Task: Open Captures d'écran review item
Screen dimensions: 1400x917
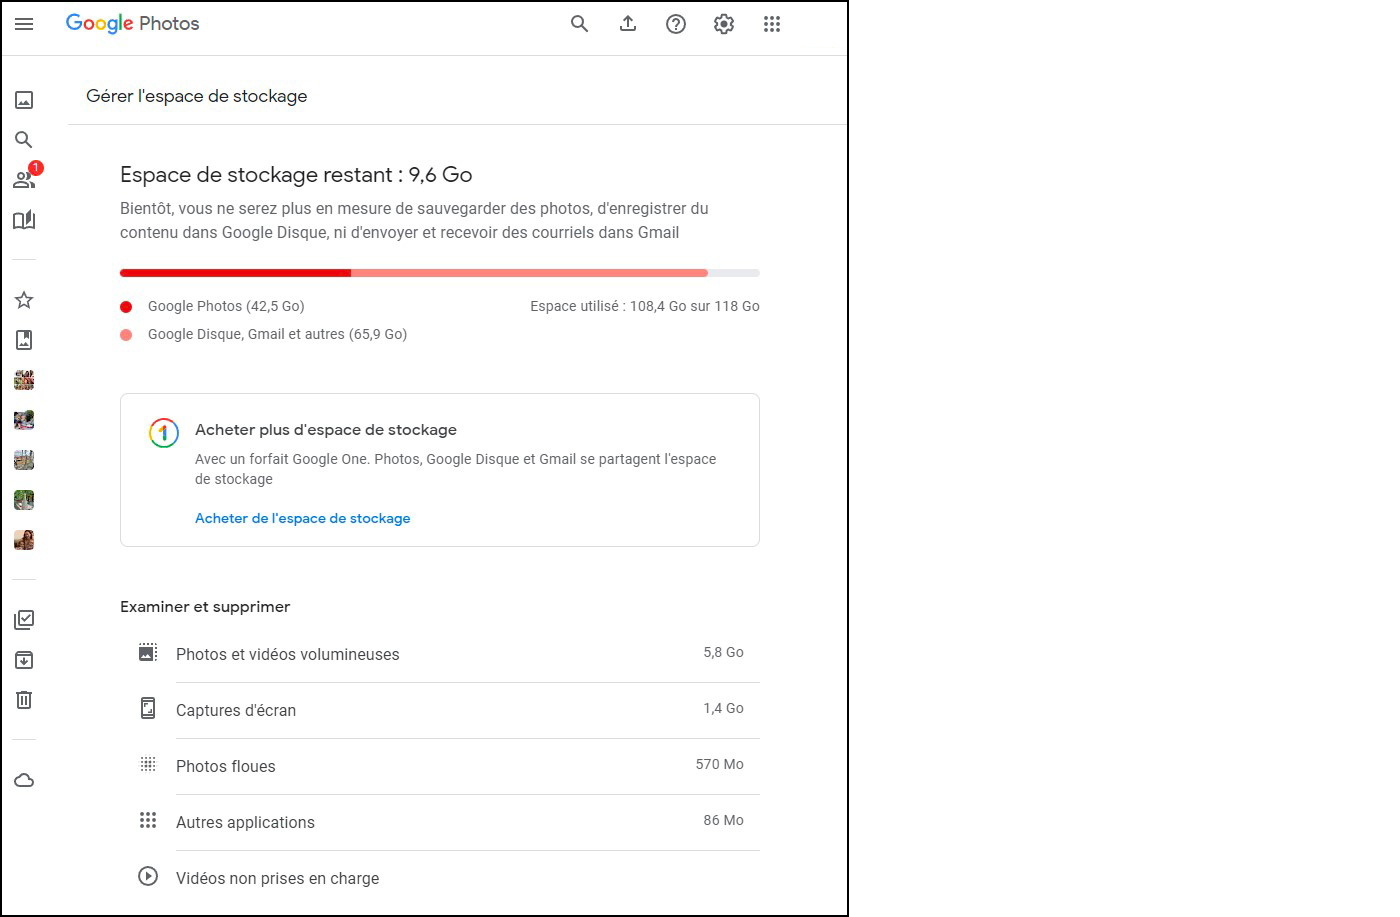Action: click(236, 710)
